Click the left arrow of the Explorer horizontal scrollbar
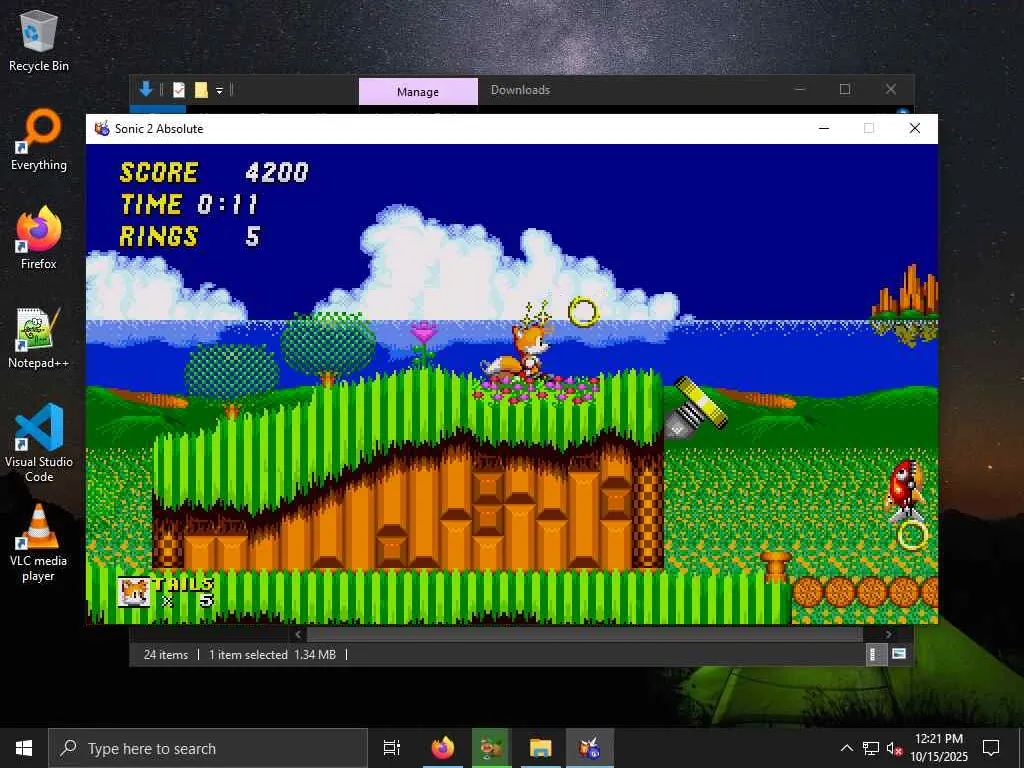1024x768 pixels. [298, 634]
